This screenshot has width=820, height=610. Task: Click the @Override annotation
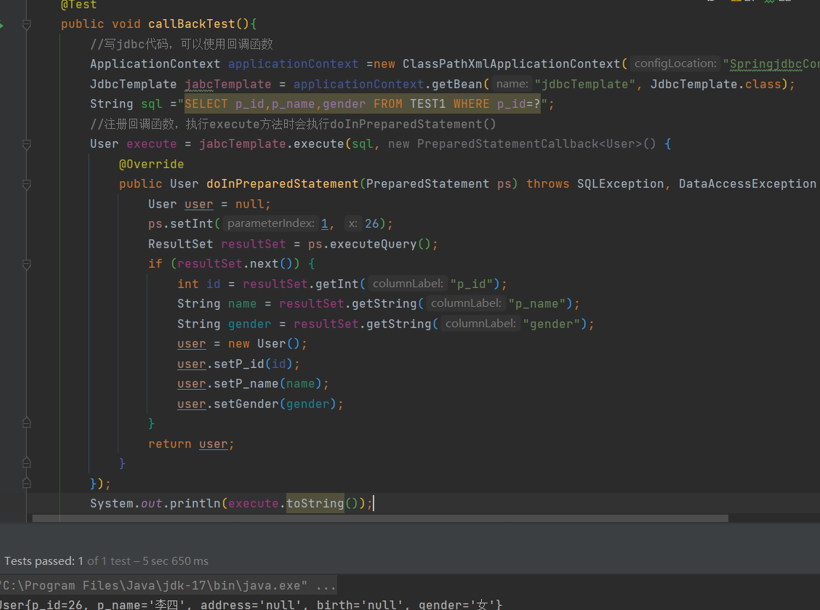tap(151, 164)
